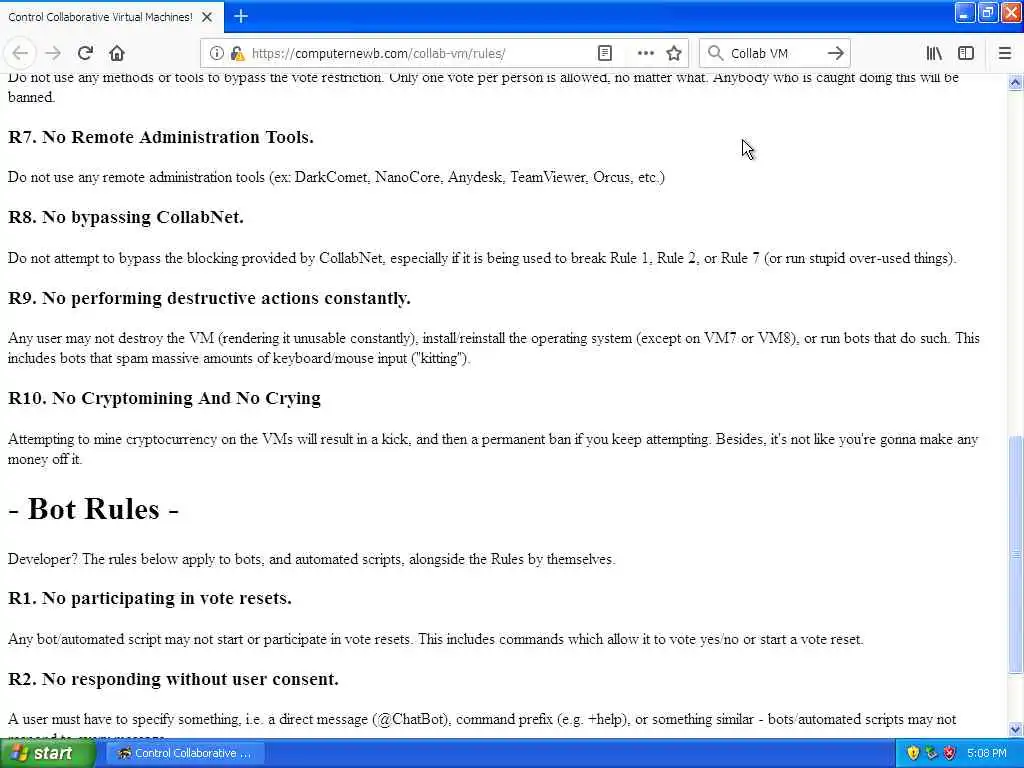Open page actions three-dot menu
Screen dimensions: 1024x768
[x=645, y=54]
